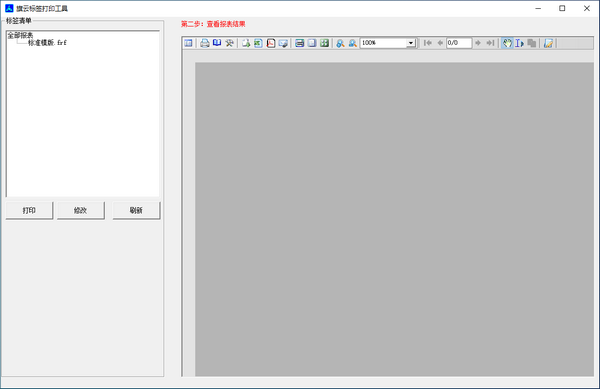Click the app icon in title bar

[9, 8]
